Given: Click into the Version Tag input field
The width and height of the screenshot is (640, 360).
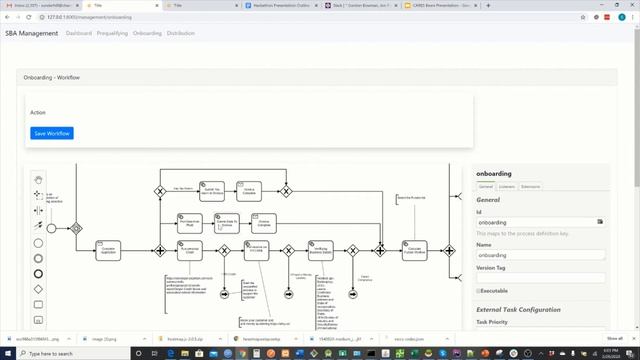Looking at the screenshot, I should pyautogui.click(x=540, y=278).
